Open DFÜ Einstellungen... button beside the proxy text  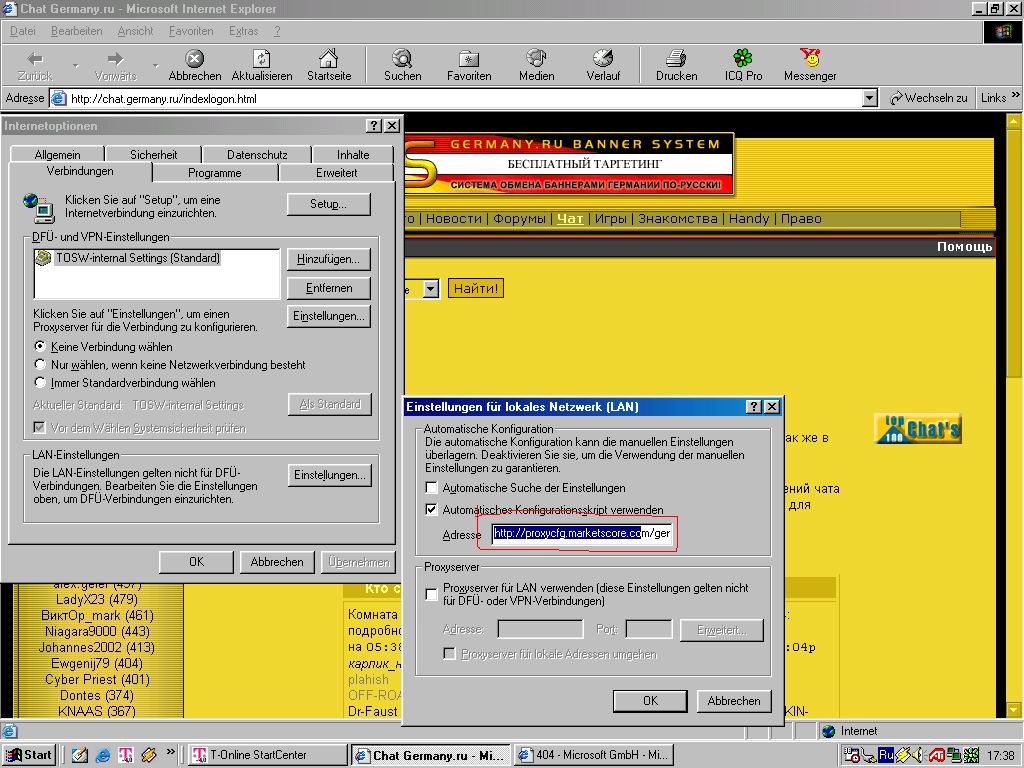tap(328, 316)
